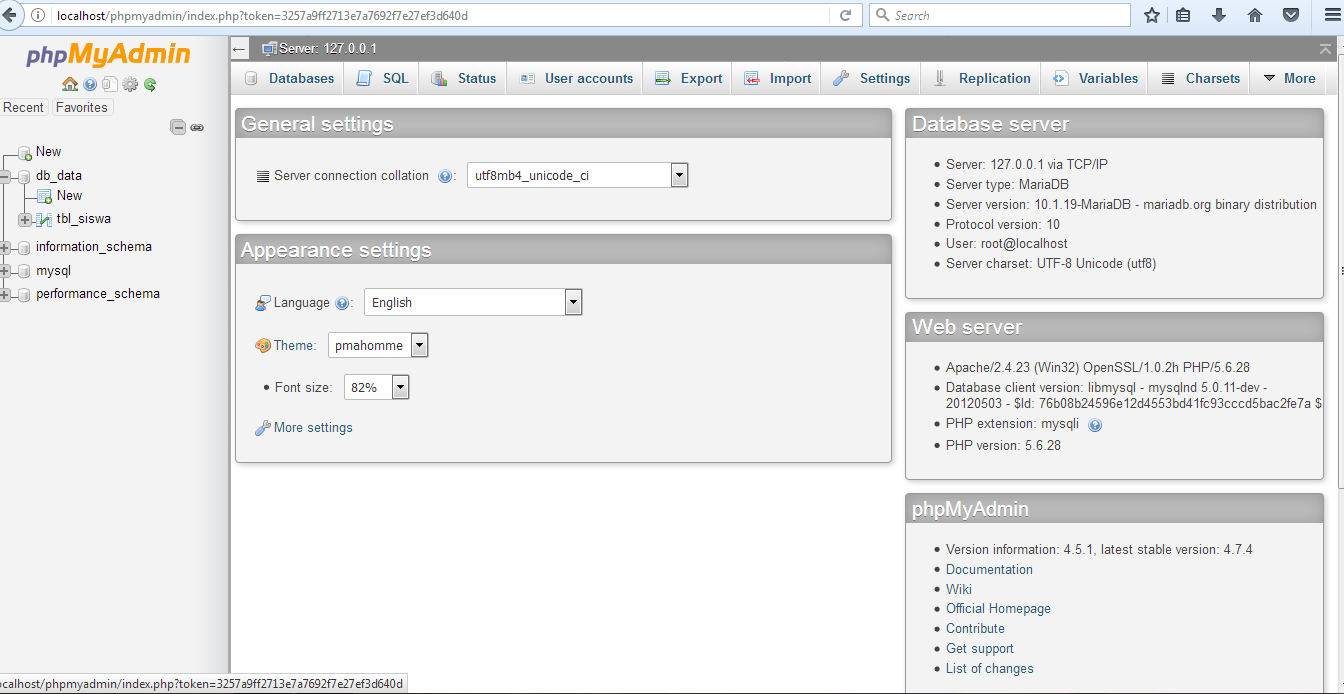Open Theme dropdown showing pmahomme
The image size is (1344, 694).
point(378,345)
